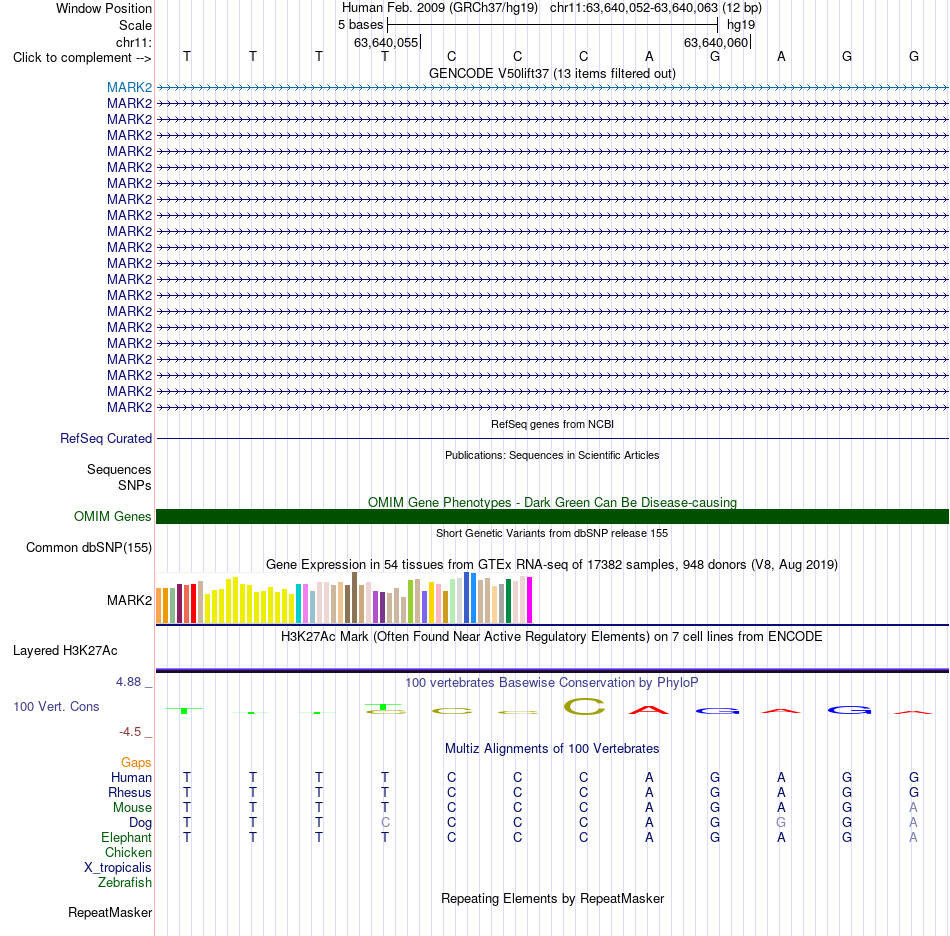This screenshot has width=950, height=936.
Task: Click the OMIM Genes label
Action: click(112, 516)
